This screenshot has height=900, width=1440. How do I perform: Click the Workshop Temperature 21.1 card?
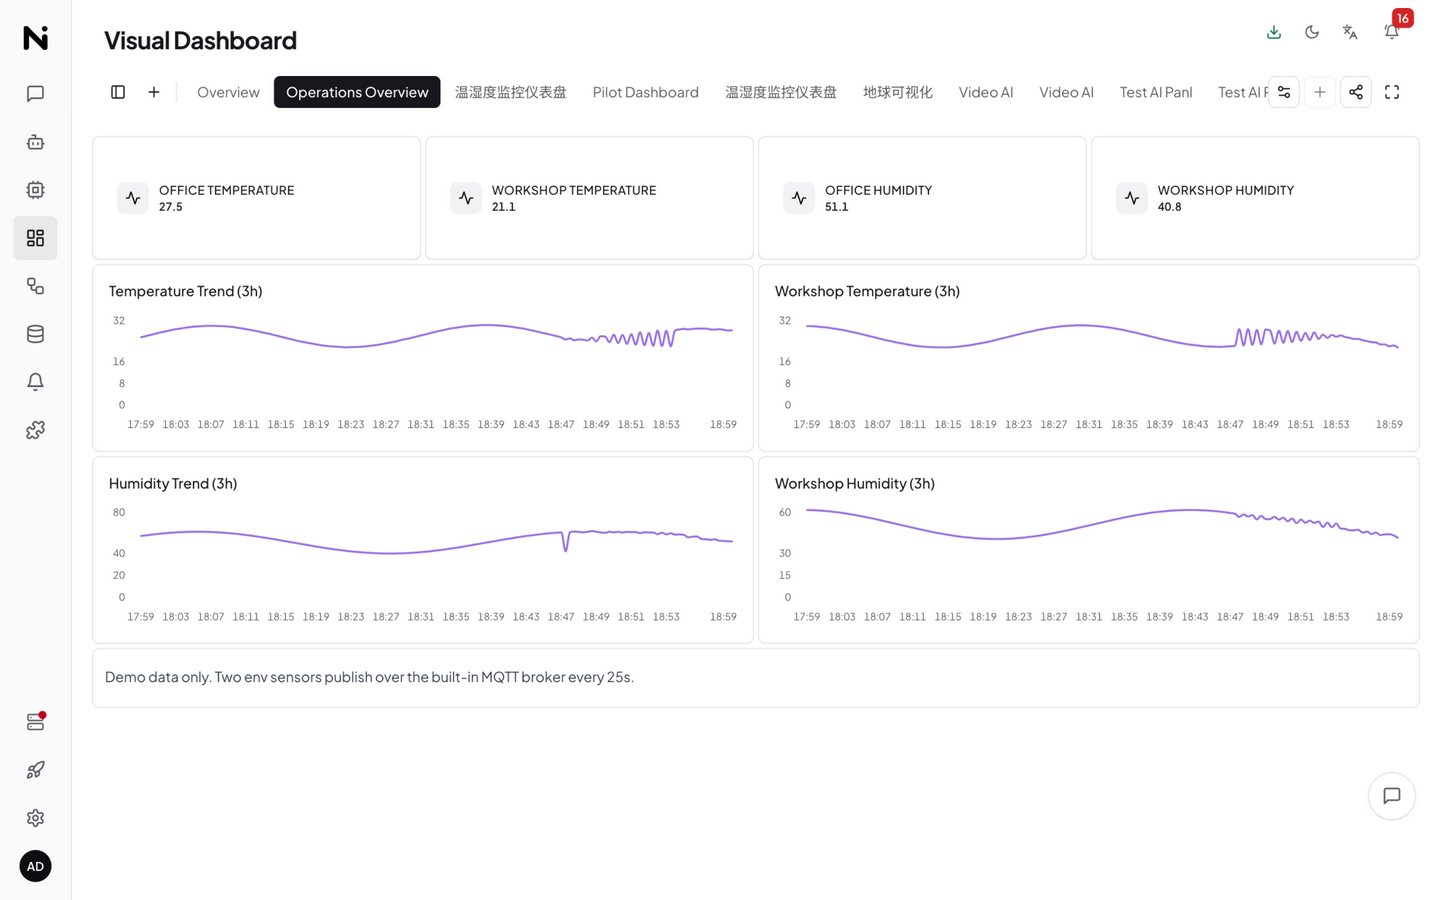point(589,198)
